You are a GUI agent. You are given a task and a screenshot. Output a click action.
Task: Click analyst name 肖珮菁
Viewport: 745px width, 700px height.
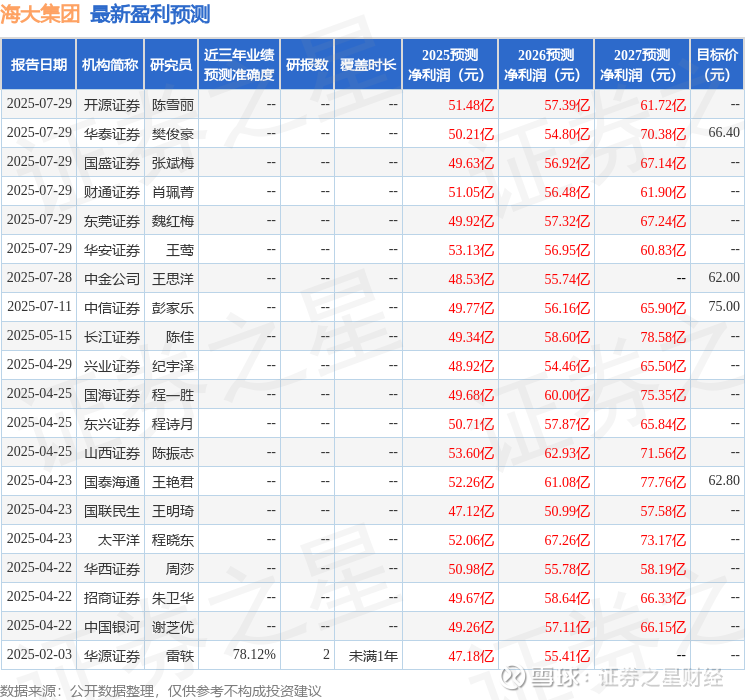click(x=173, y=192)
